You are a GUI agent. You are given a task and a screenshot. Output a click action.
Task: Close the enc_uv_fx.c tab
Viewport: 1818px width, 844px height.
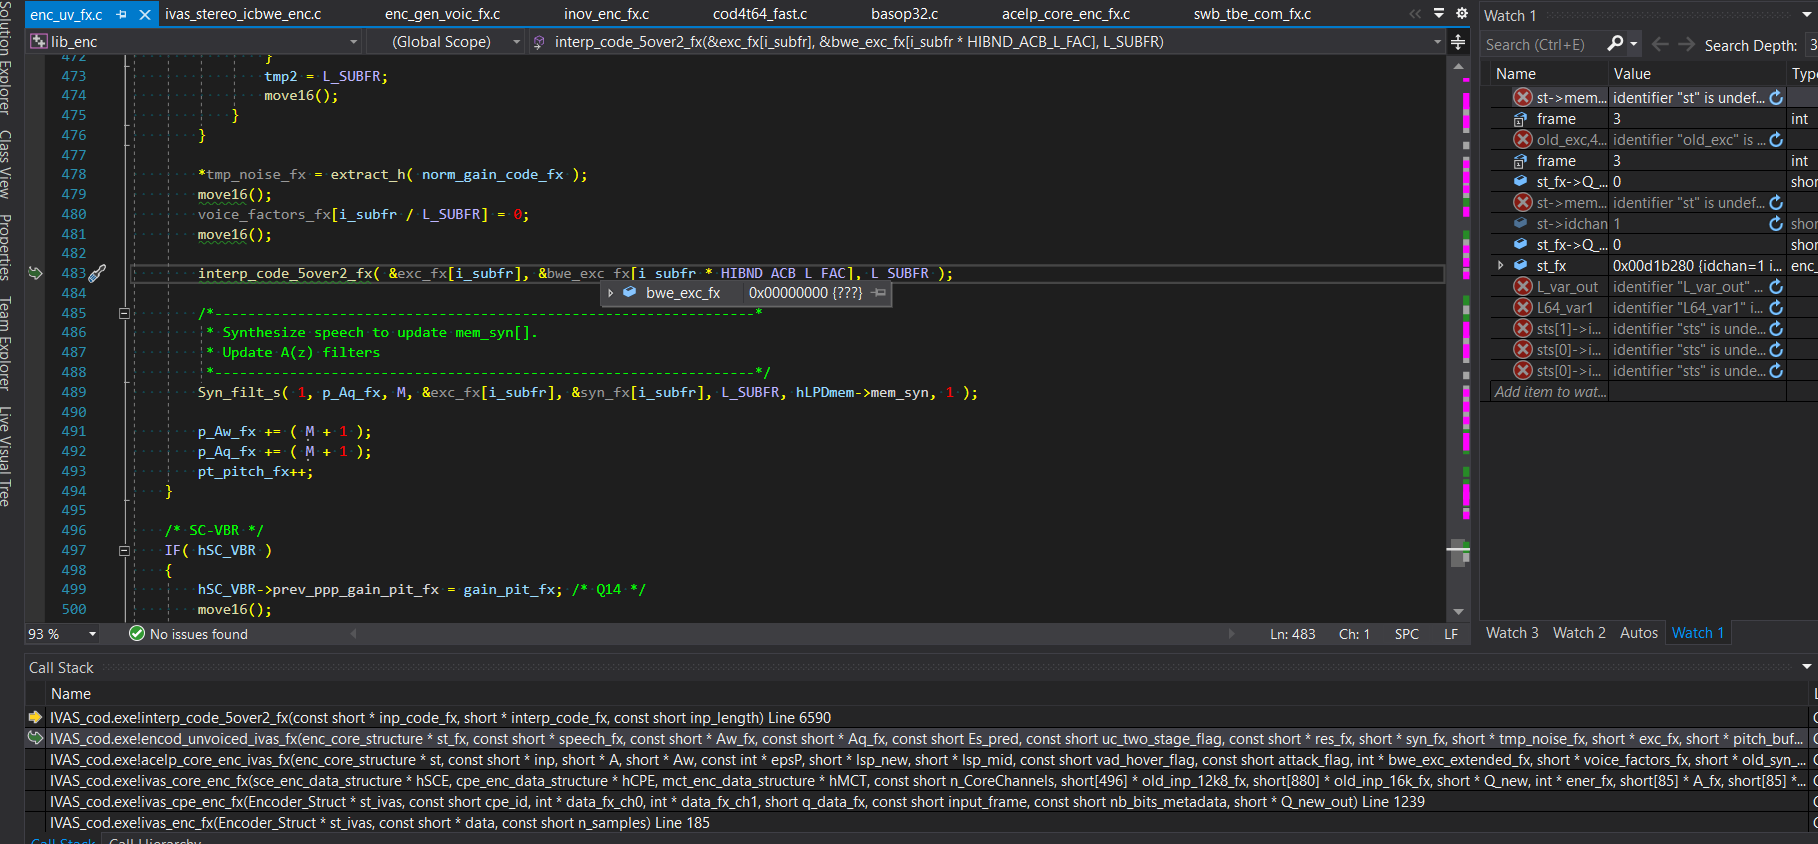coord(145,15)
